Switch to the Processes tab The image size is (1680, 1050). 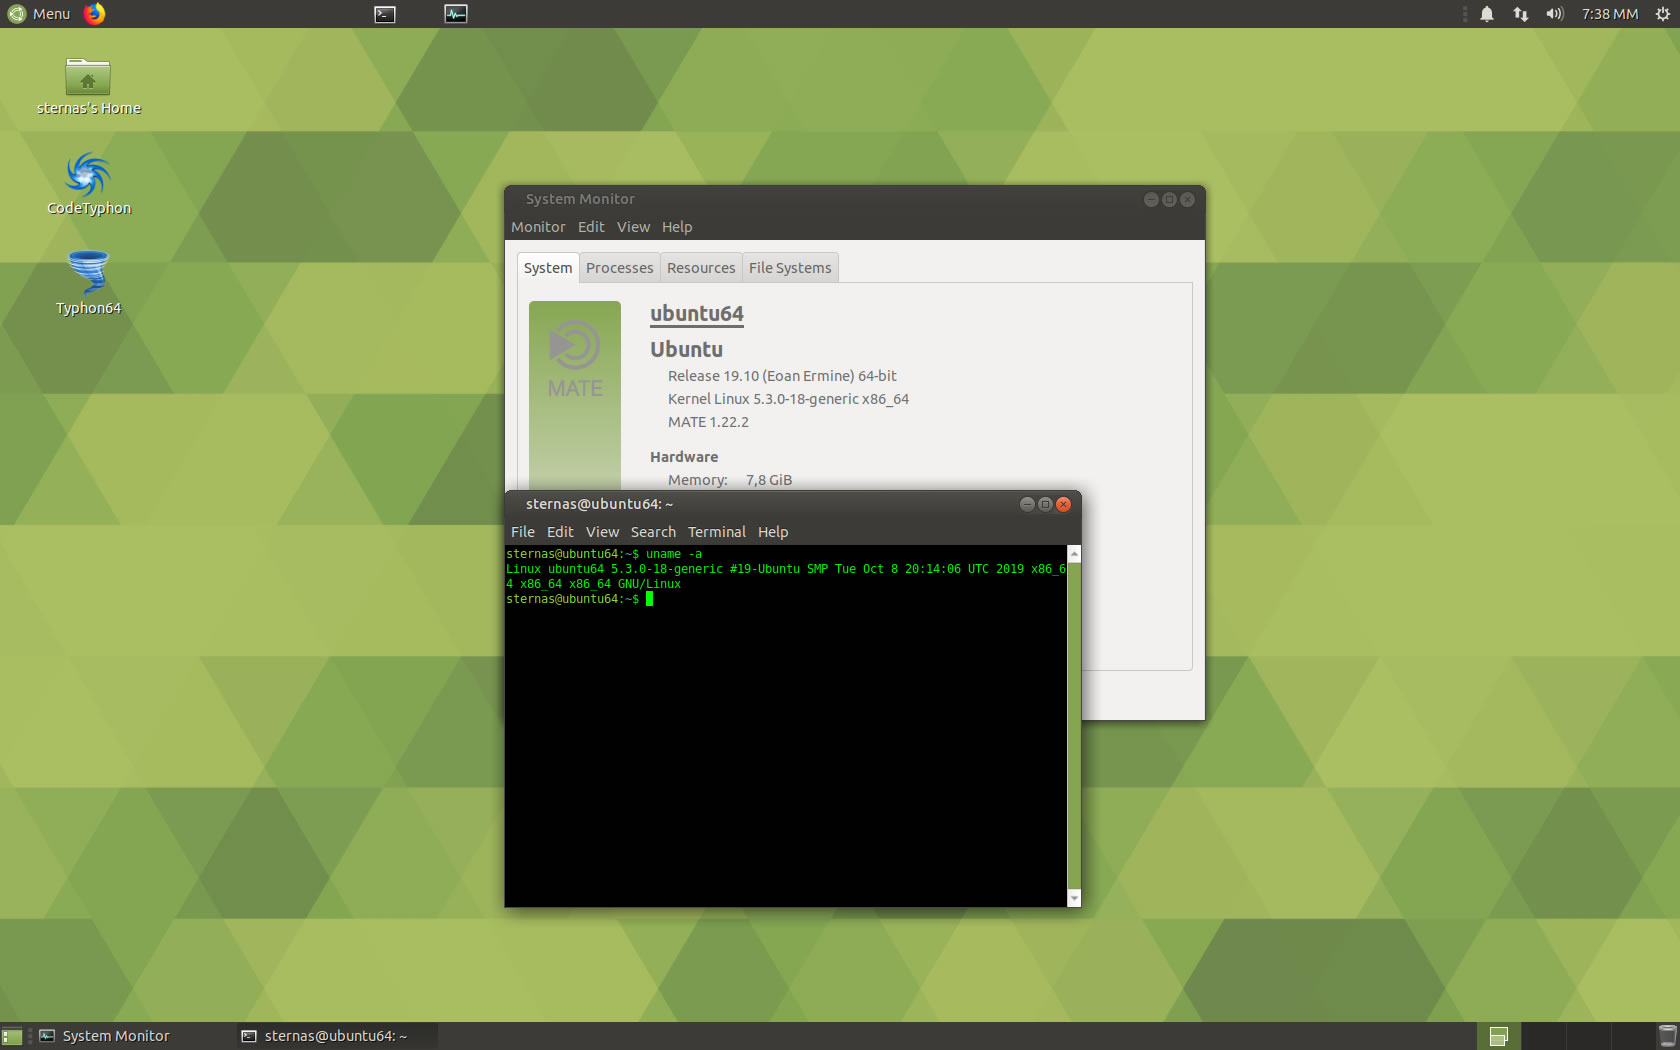[x=619, y=268]
